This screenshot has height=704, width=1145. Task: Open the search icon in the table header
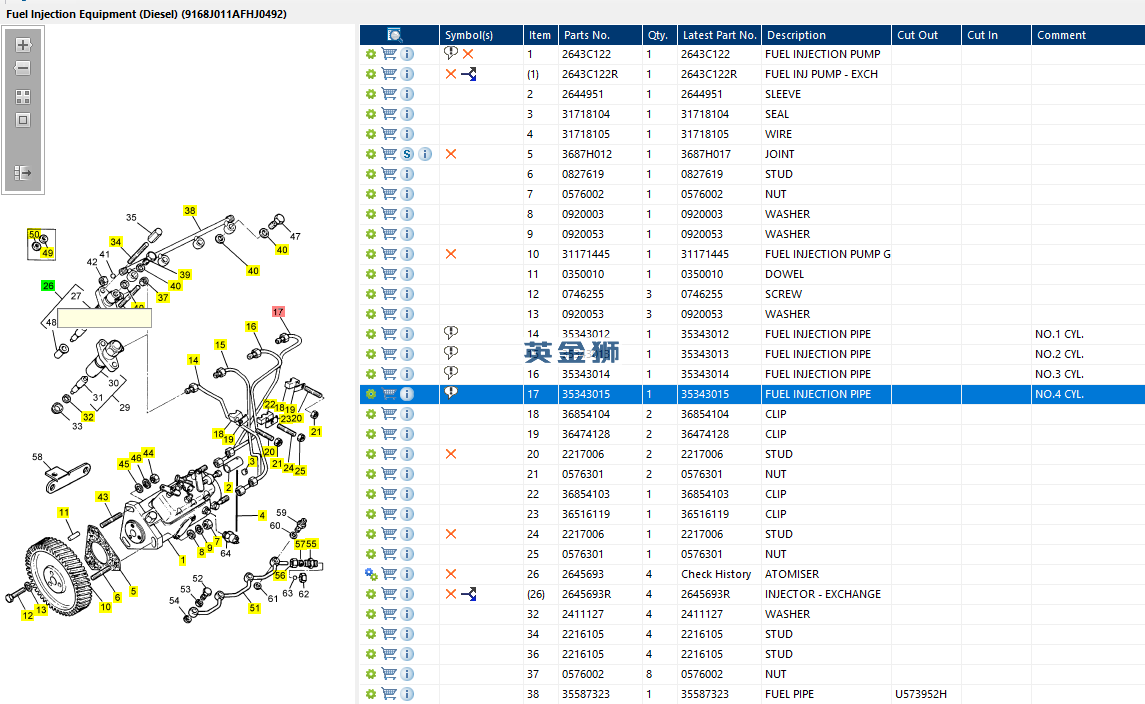point(394,35)
